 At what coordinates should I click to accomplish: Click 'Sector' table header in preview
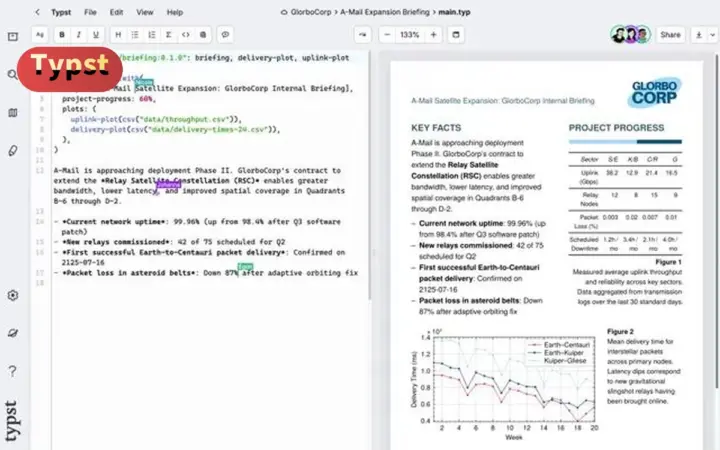click(x=589, y=159)
